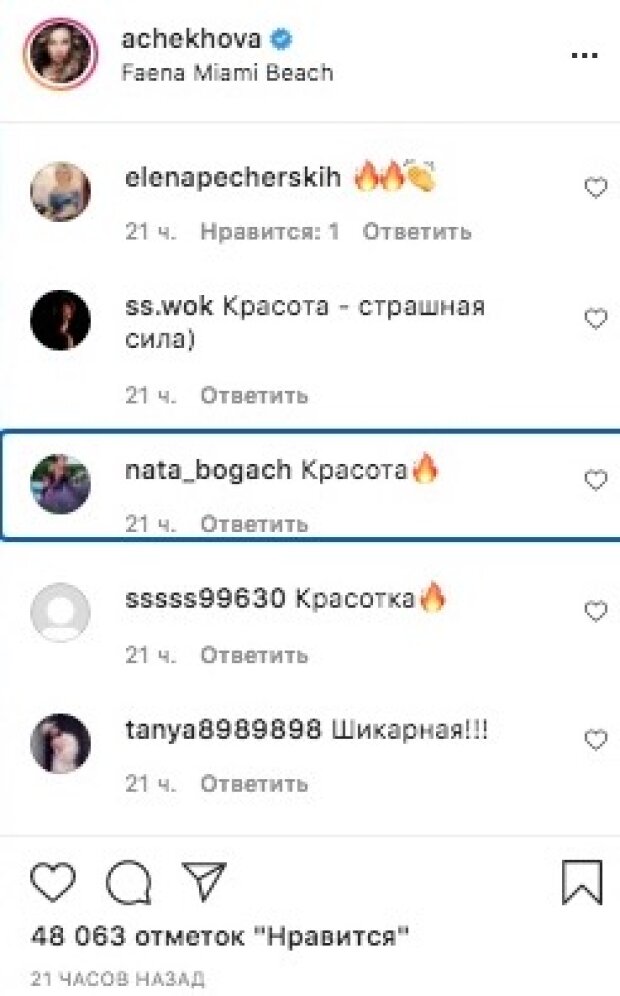This screenshot has width=620, height=996.
Task: Open ss.wok's profile picture
Action: [60, 320]
